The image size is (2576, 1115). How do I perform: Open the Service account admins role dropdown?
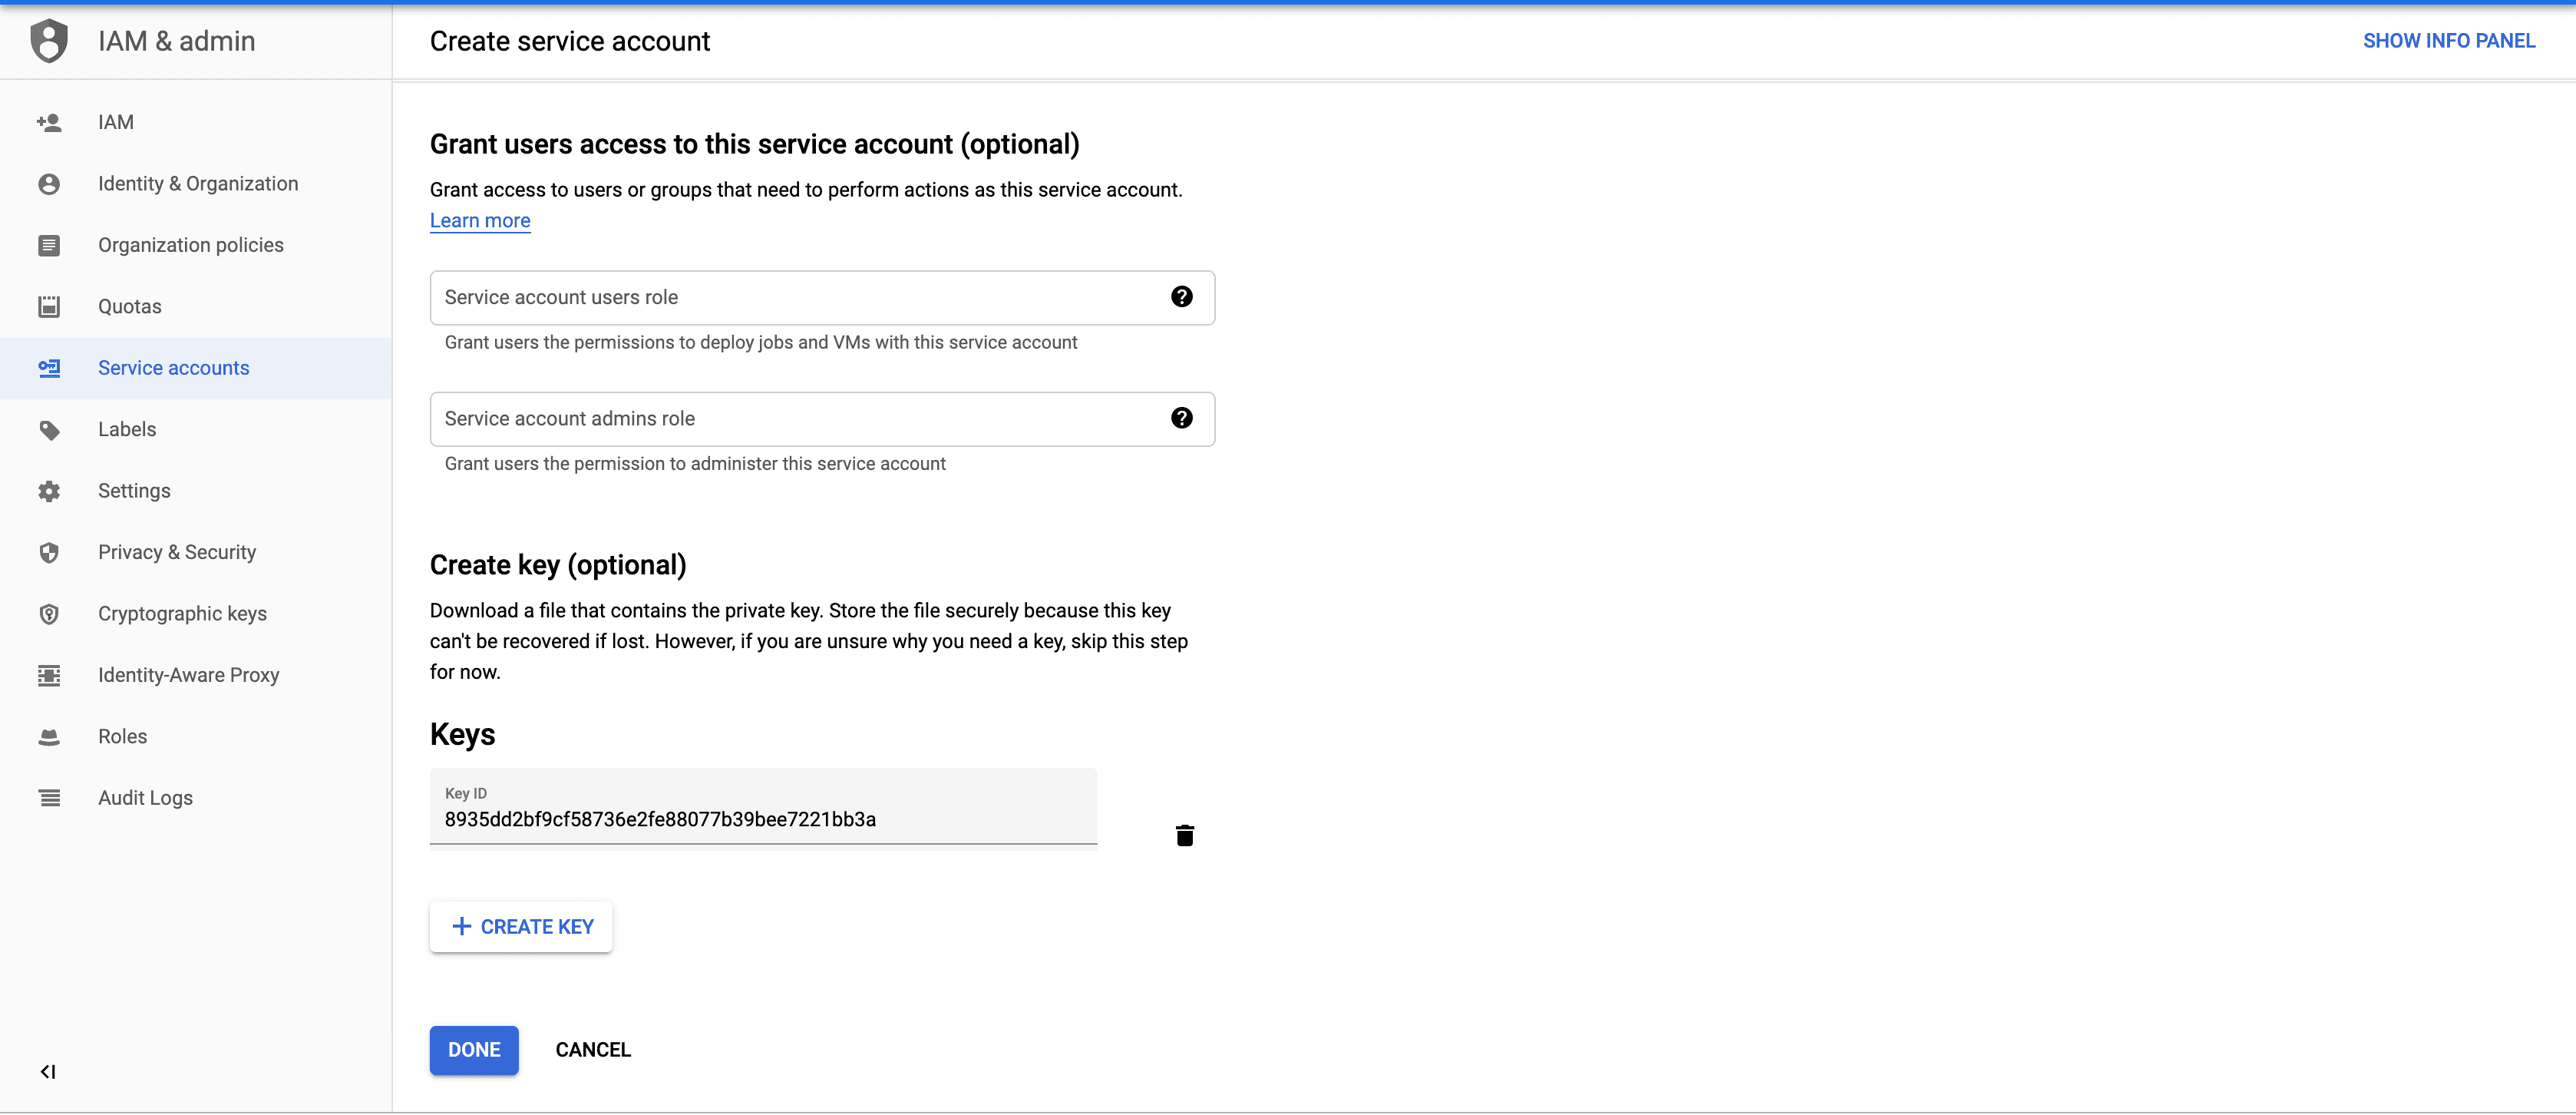pyautogui.click(x=800, y=419)
